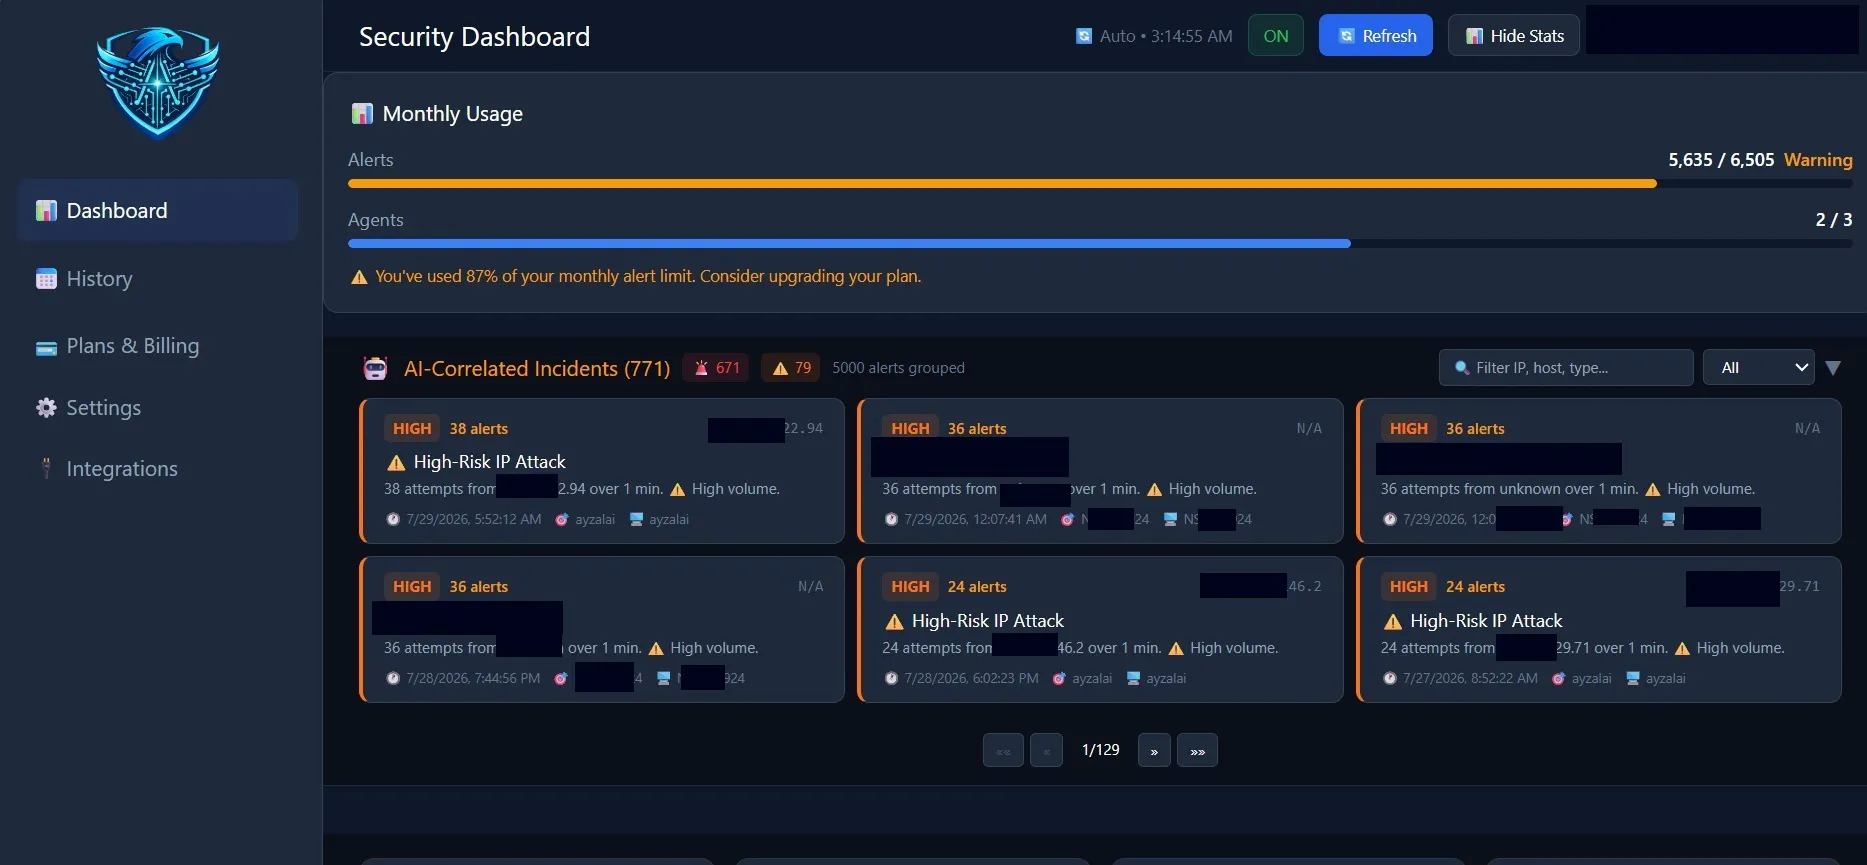The height and width of the screenshot is (865, 1867).
Task: Click HIGH badge on 7/28/2026 7:44:56 PM card
Action: pos(412,587)
